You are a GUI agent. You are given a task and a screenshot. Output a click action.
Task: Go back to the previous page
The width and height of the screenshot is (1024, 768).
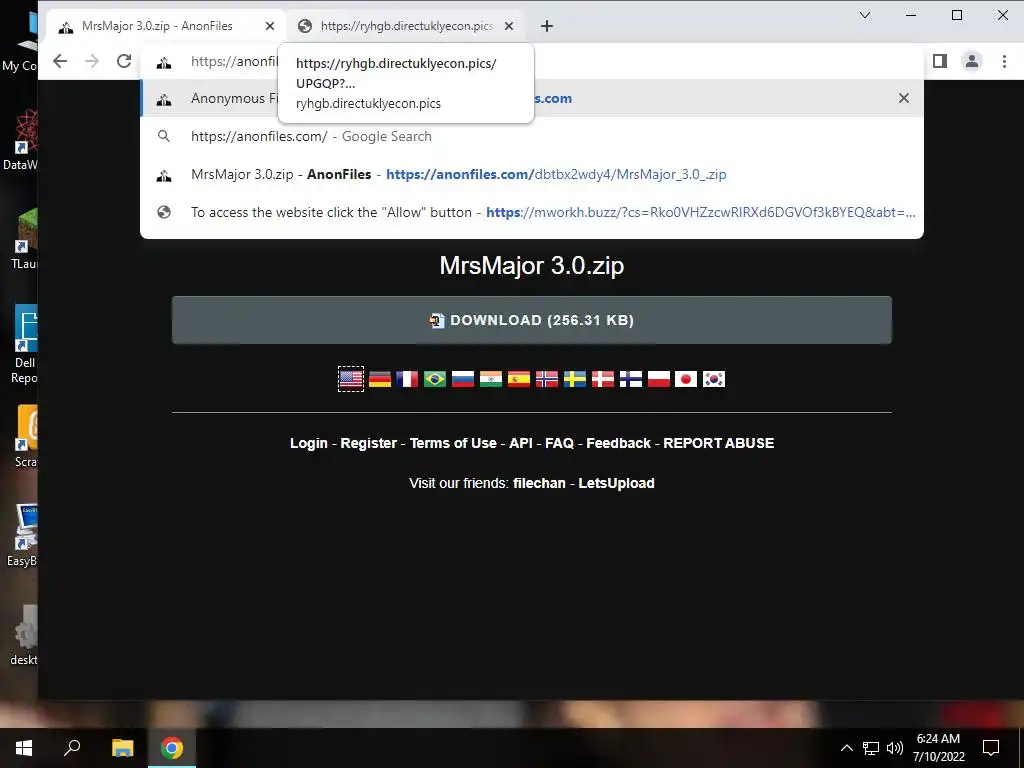click(x=59, y=61)
